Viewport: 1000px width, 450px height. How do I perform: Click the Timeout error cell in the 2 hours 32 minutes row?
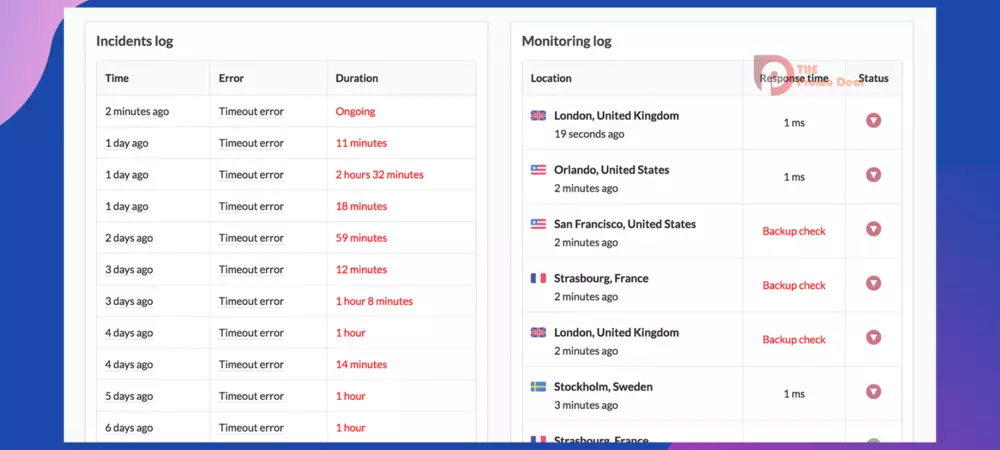251,175
